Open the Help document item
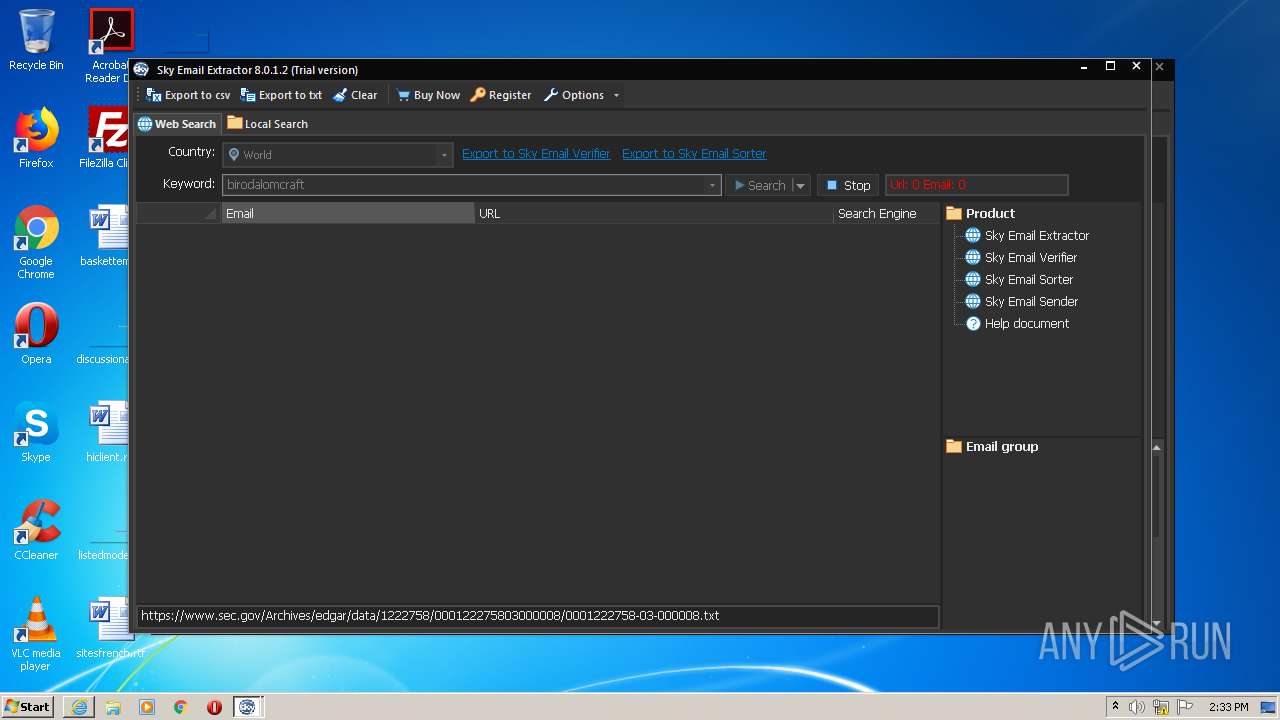The width and height of the screenshot is (1280, 720). coord(1017,323)
